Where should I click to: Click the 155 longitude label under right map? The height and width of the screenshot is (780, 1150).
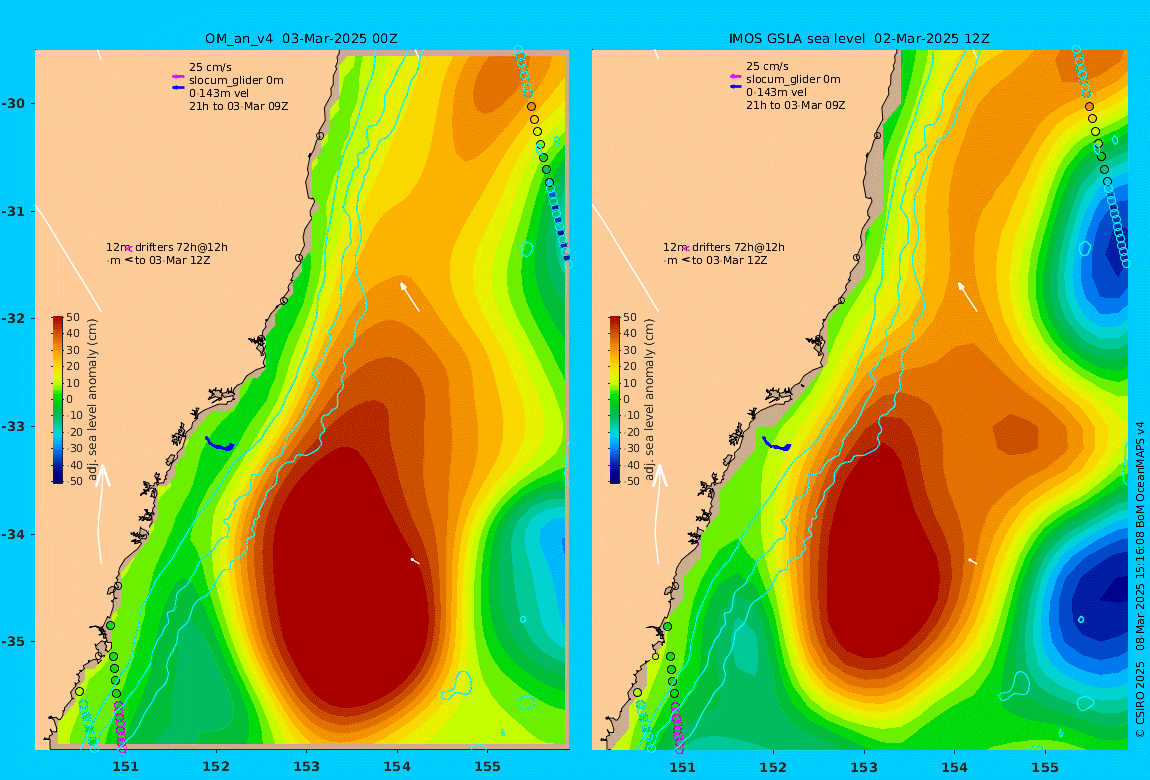[1044, 767]
